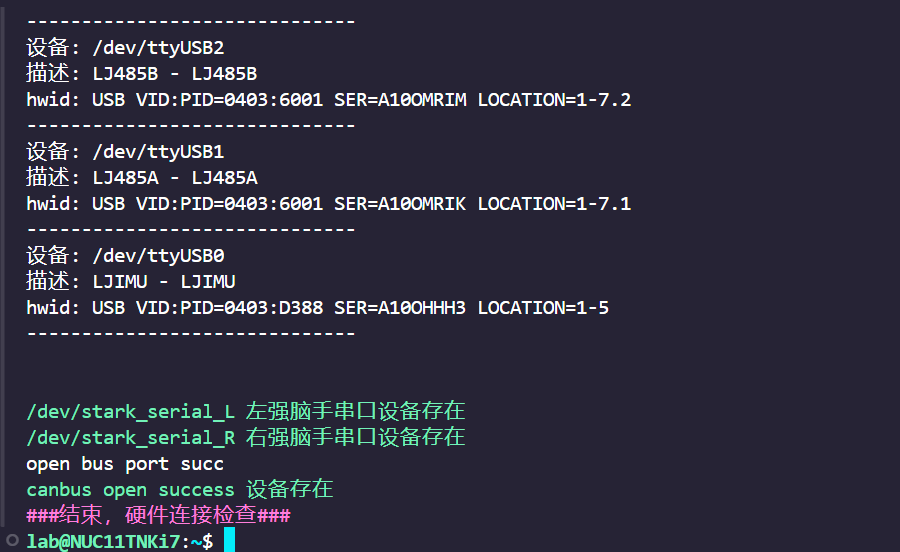900x552 pixels.
Task: Click the serial number A10OHHH3
Action: (422, 308)
